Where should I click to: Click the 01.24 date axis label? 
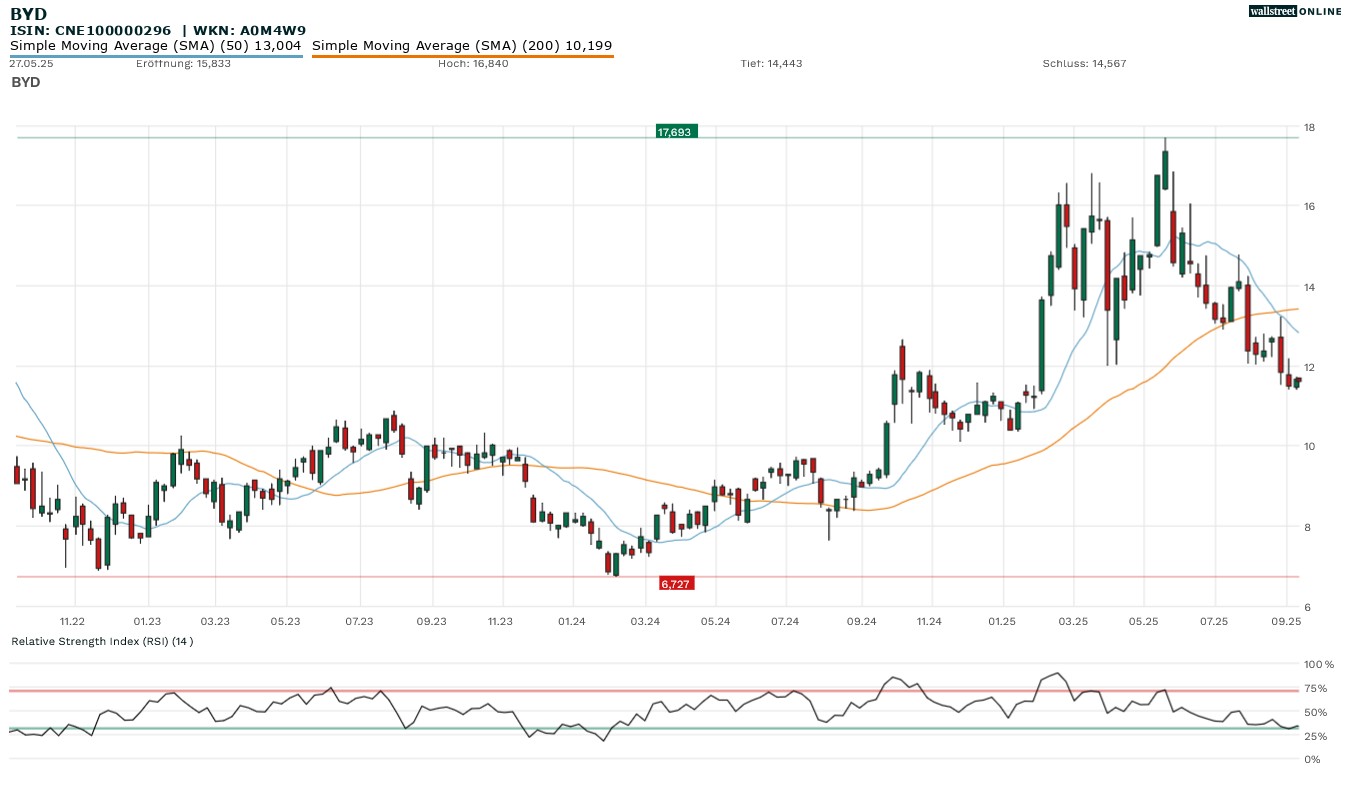click(x=572, y=621)
